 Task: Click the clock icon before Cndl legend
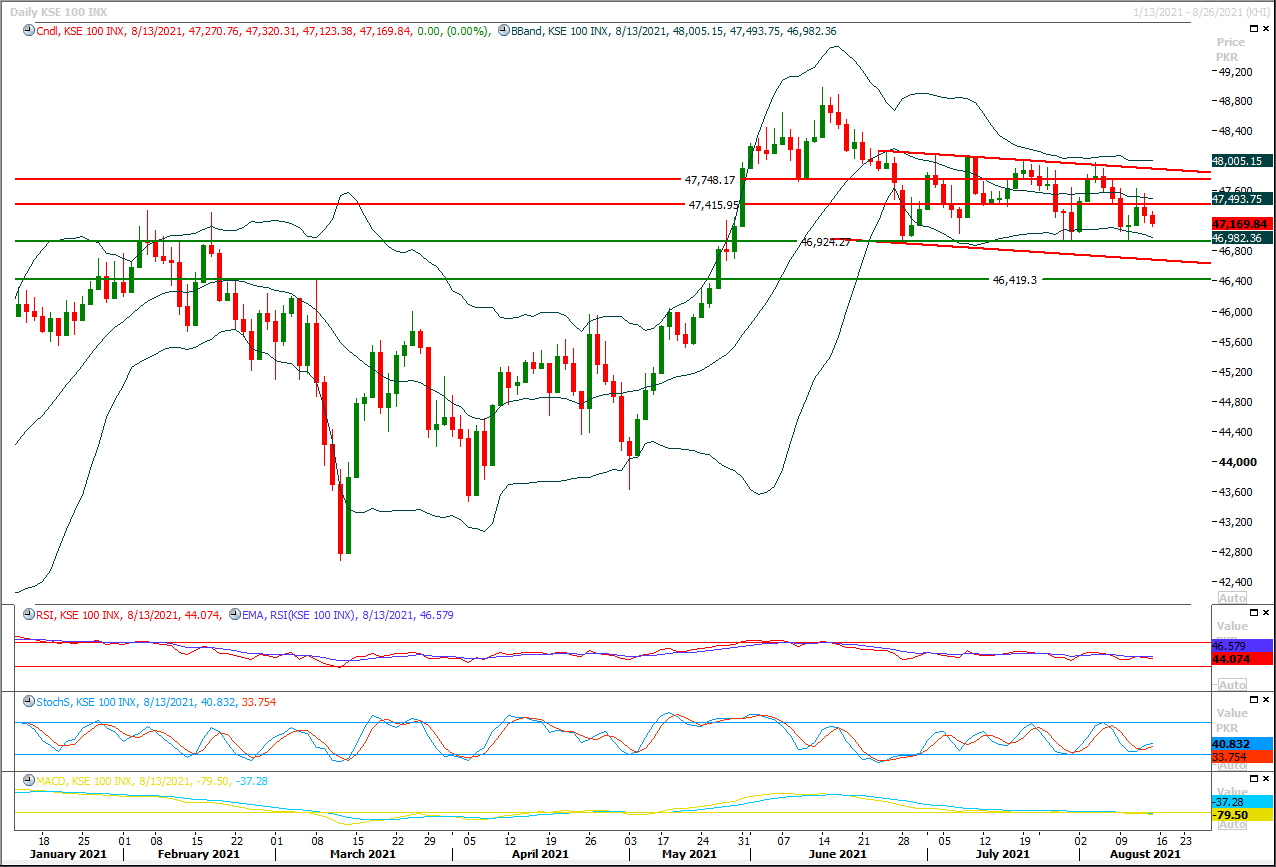click(29, 31)
